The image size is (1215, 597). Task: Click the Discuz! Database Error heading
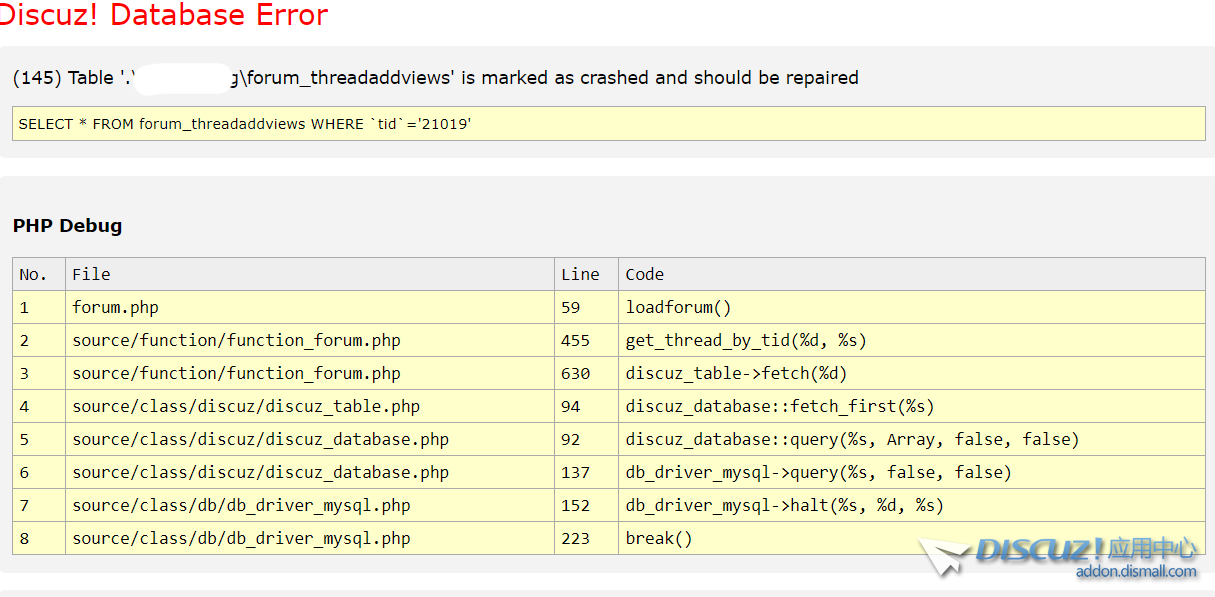164,16
